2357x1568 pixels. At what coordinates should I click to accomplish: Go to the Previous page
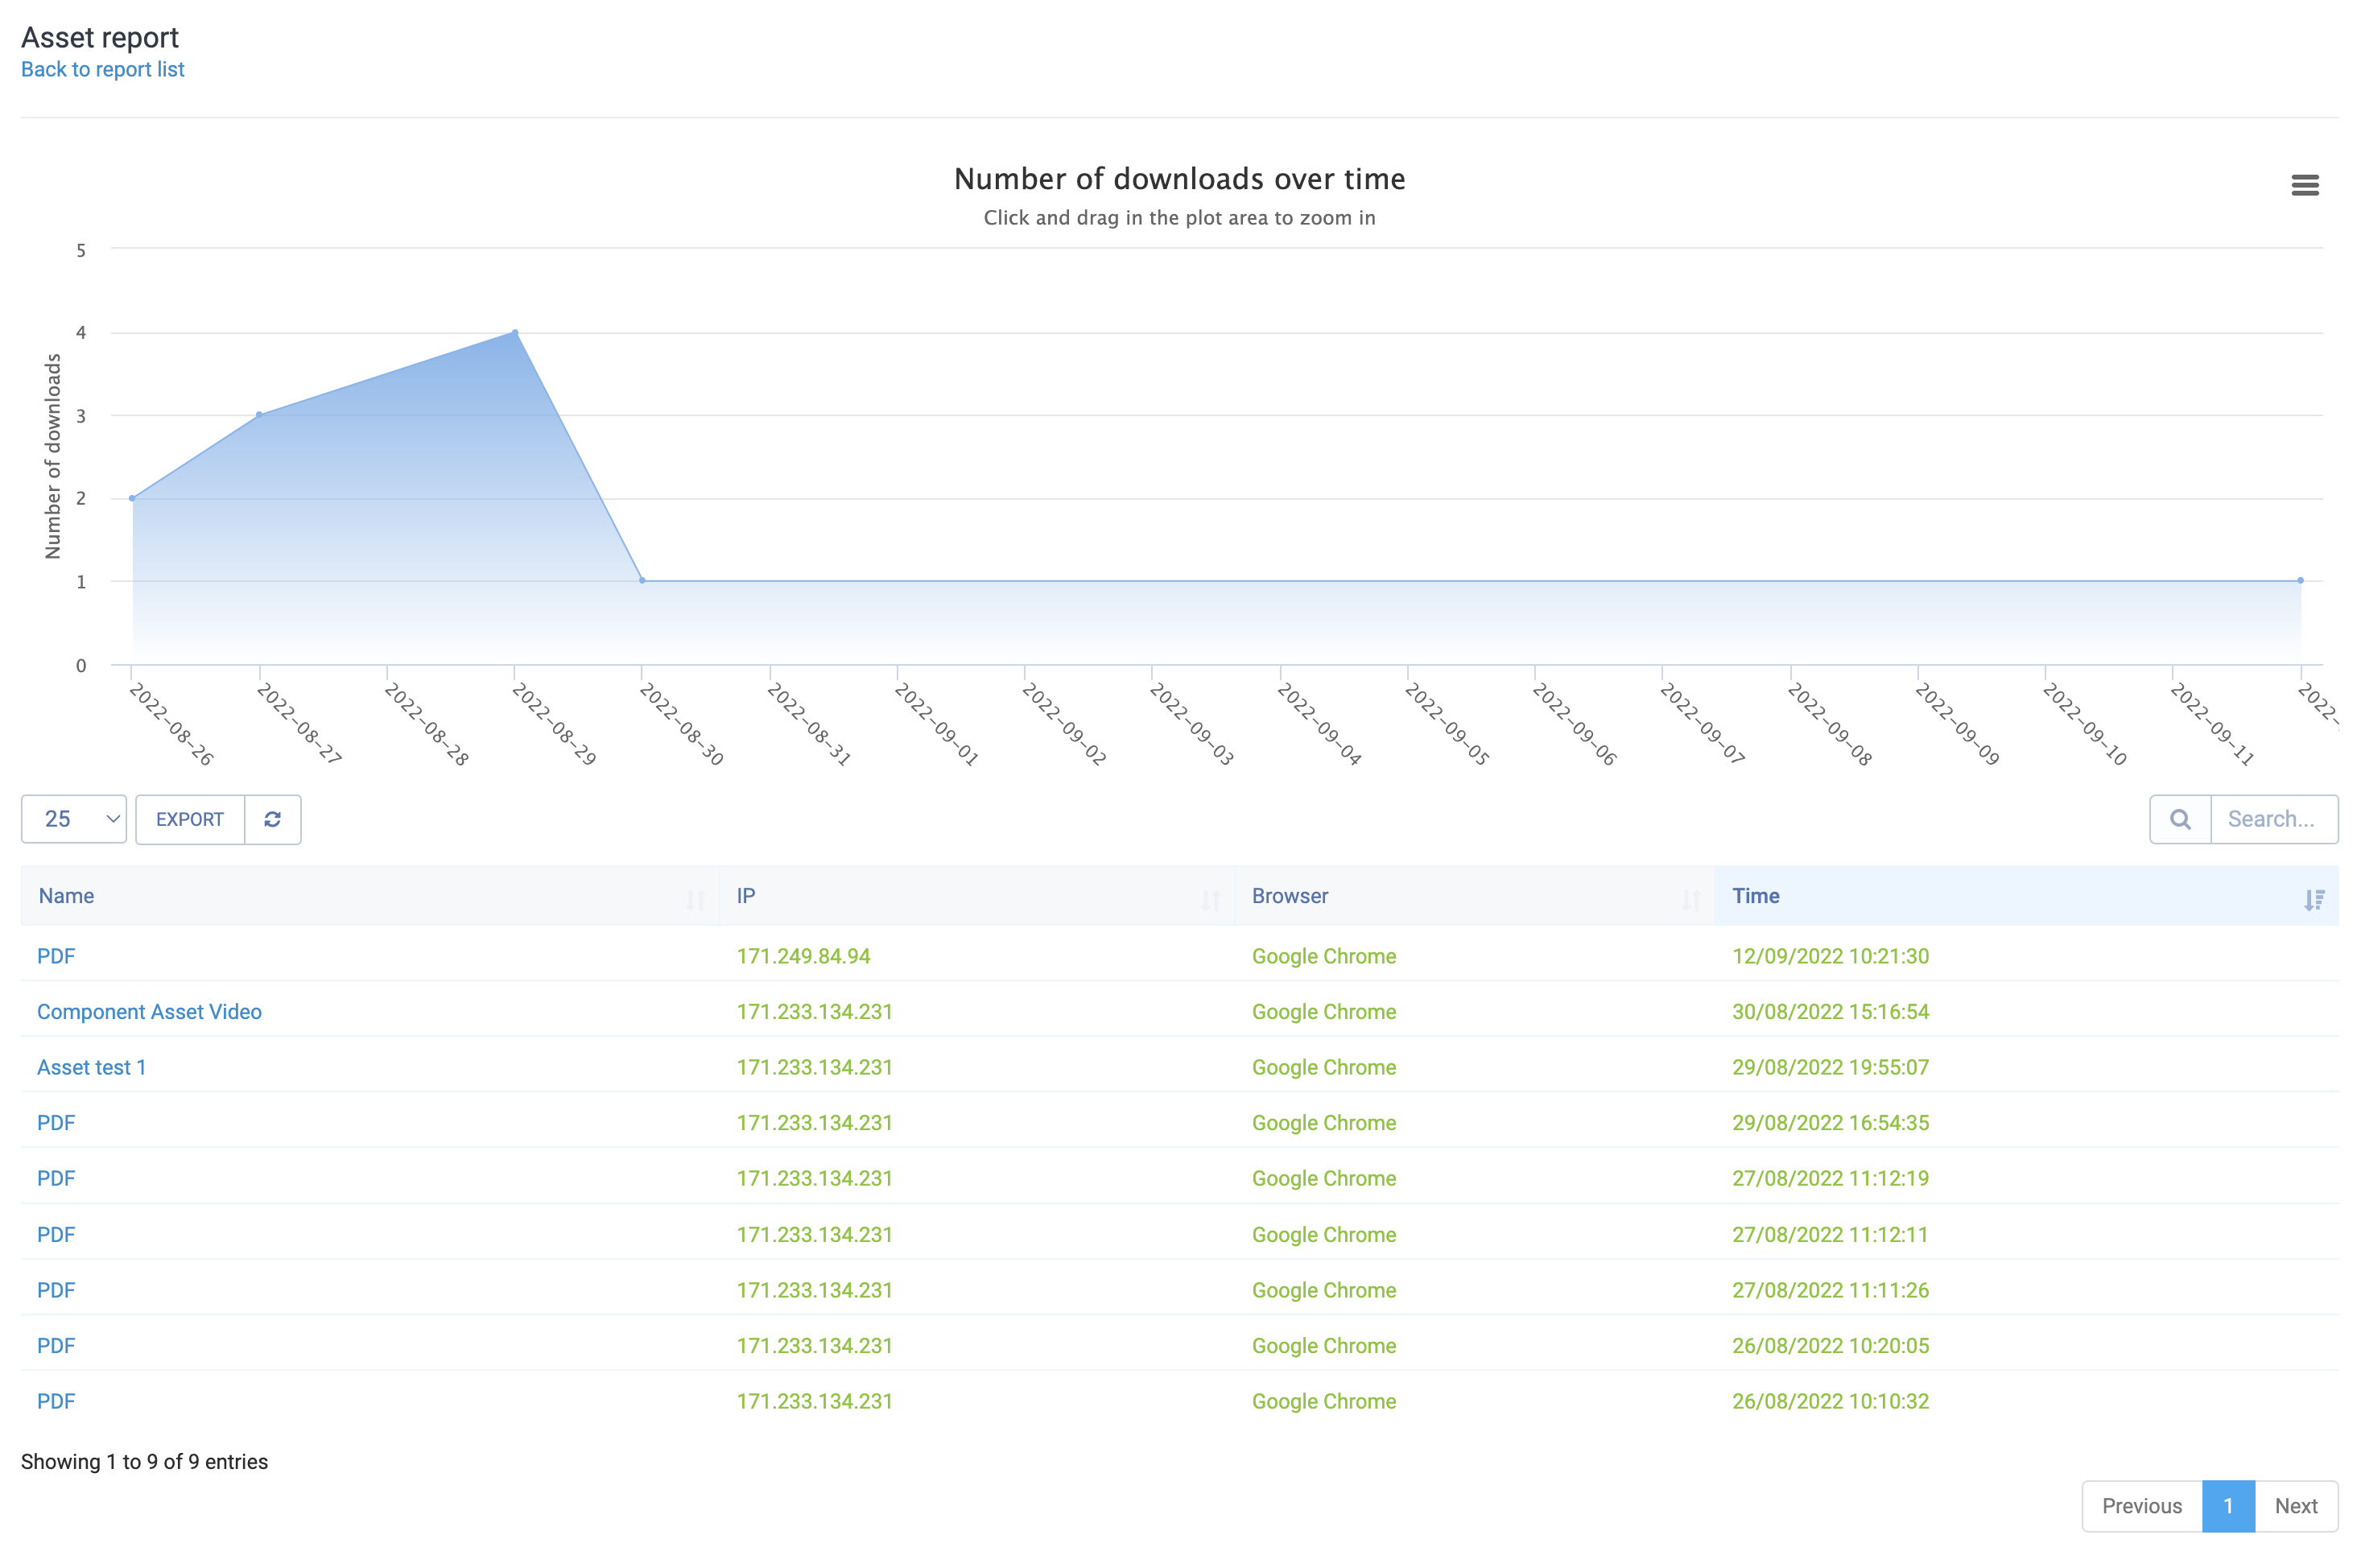pos(2141,1505)
